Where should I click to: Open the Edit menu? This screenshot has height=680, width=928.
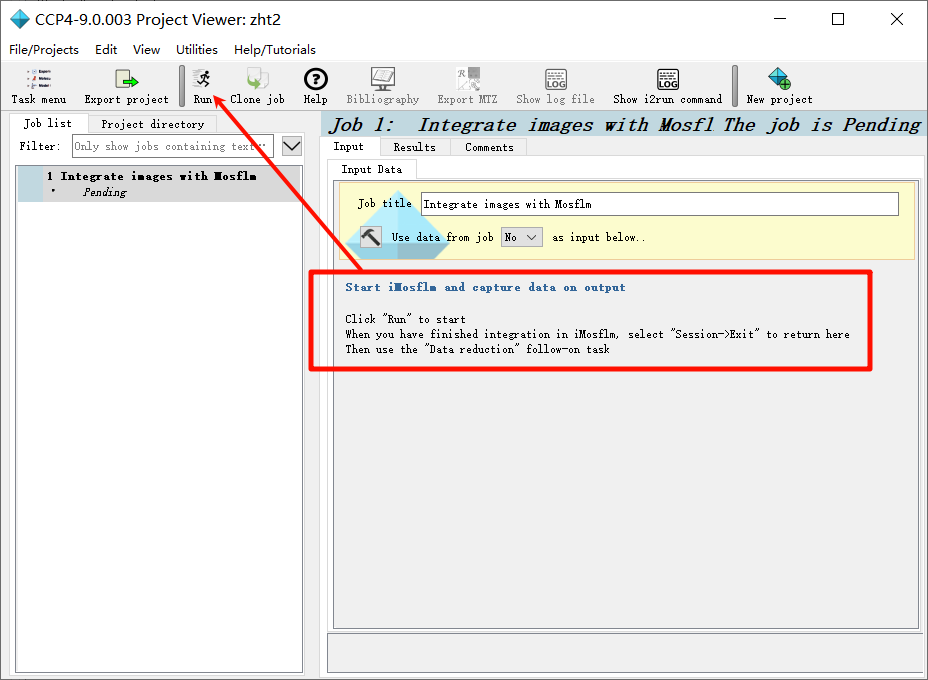106,50
